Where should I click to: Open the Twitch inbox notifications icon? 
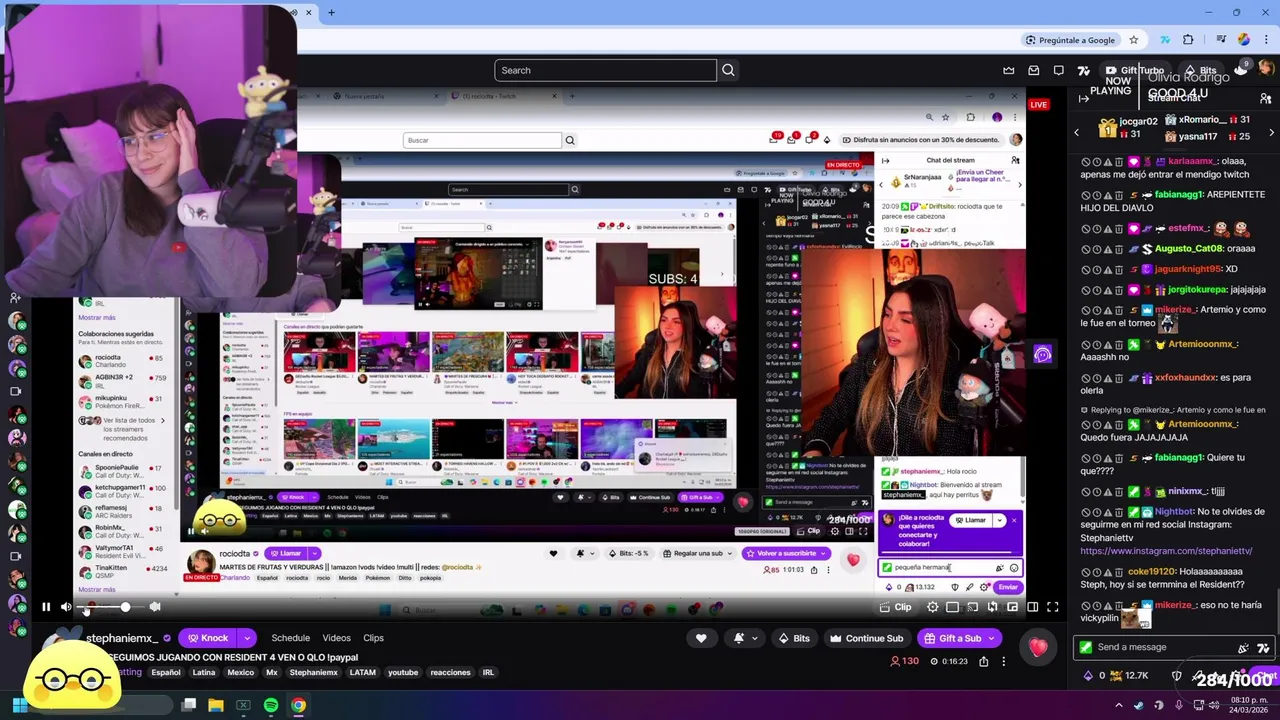pos(1034,70)
